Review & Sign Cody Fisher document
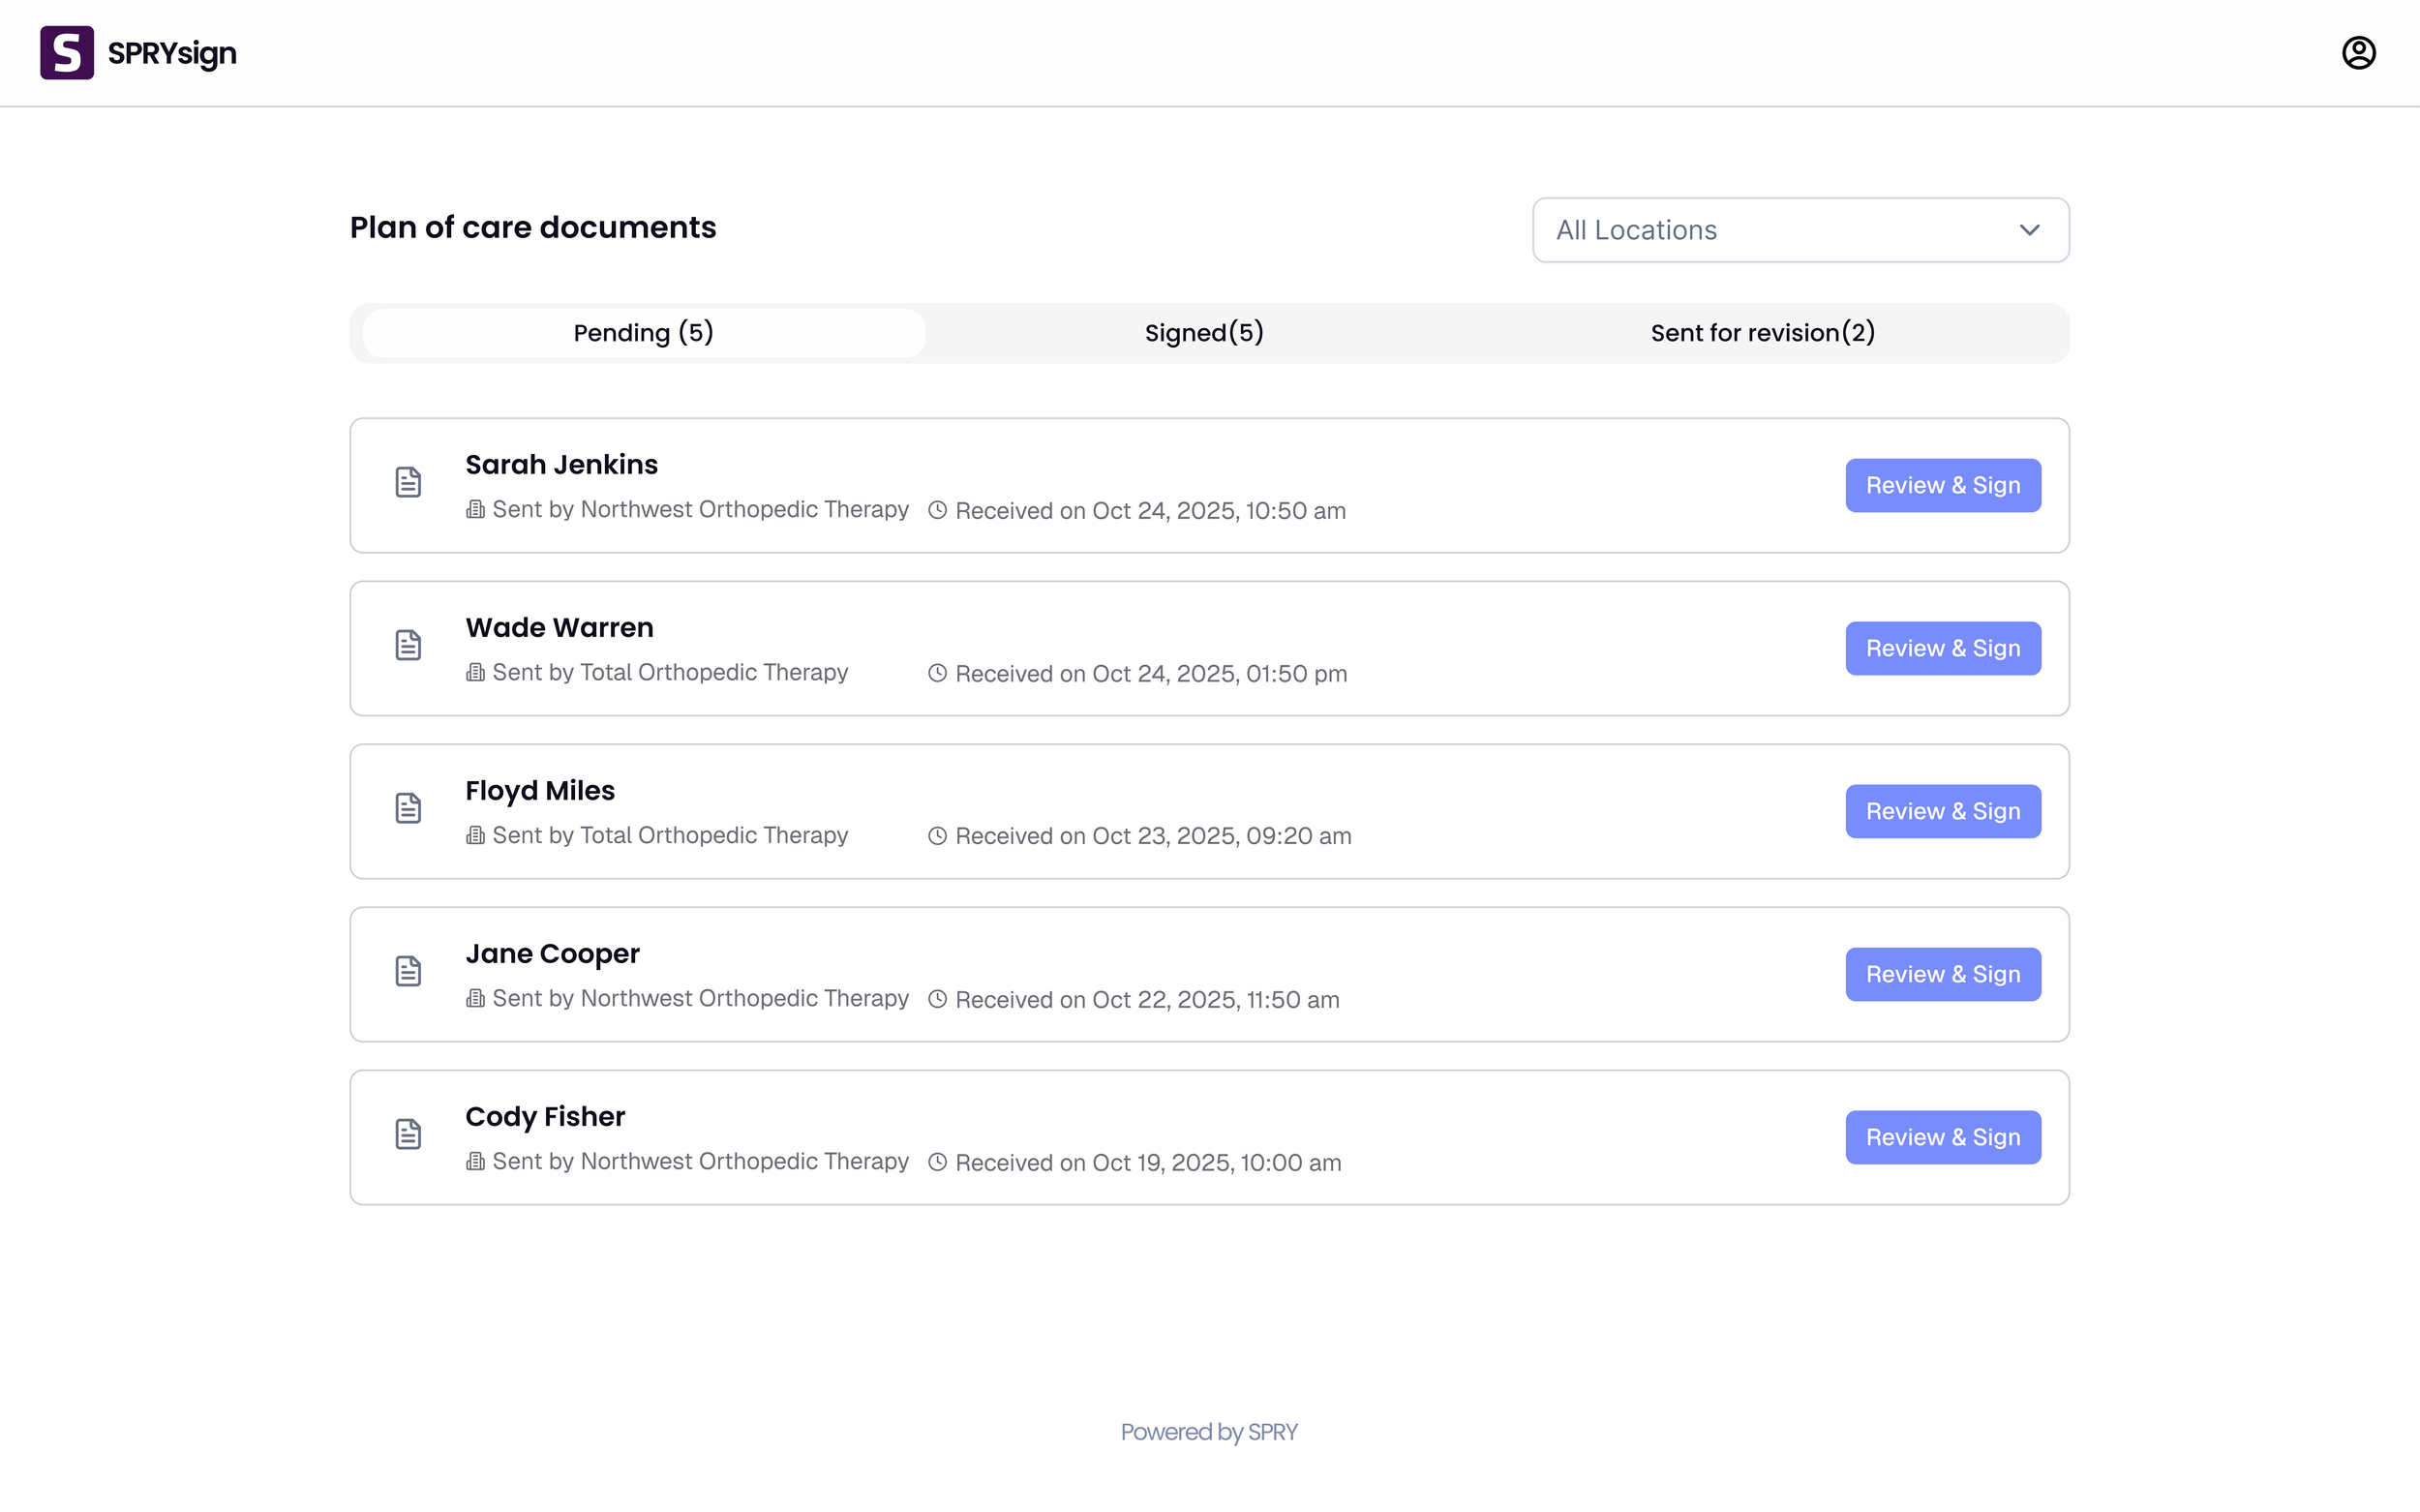The width and height of the screenshot is (2420, 1512). 1943,1138
